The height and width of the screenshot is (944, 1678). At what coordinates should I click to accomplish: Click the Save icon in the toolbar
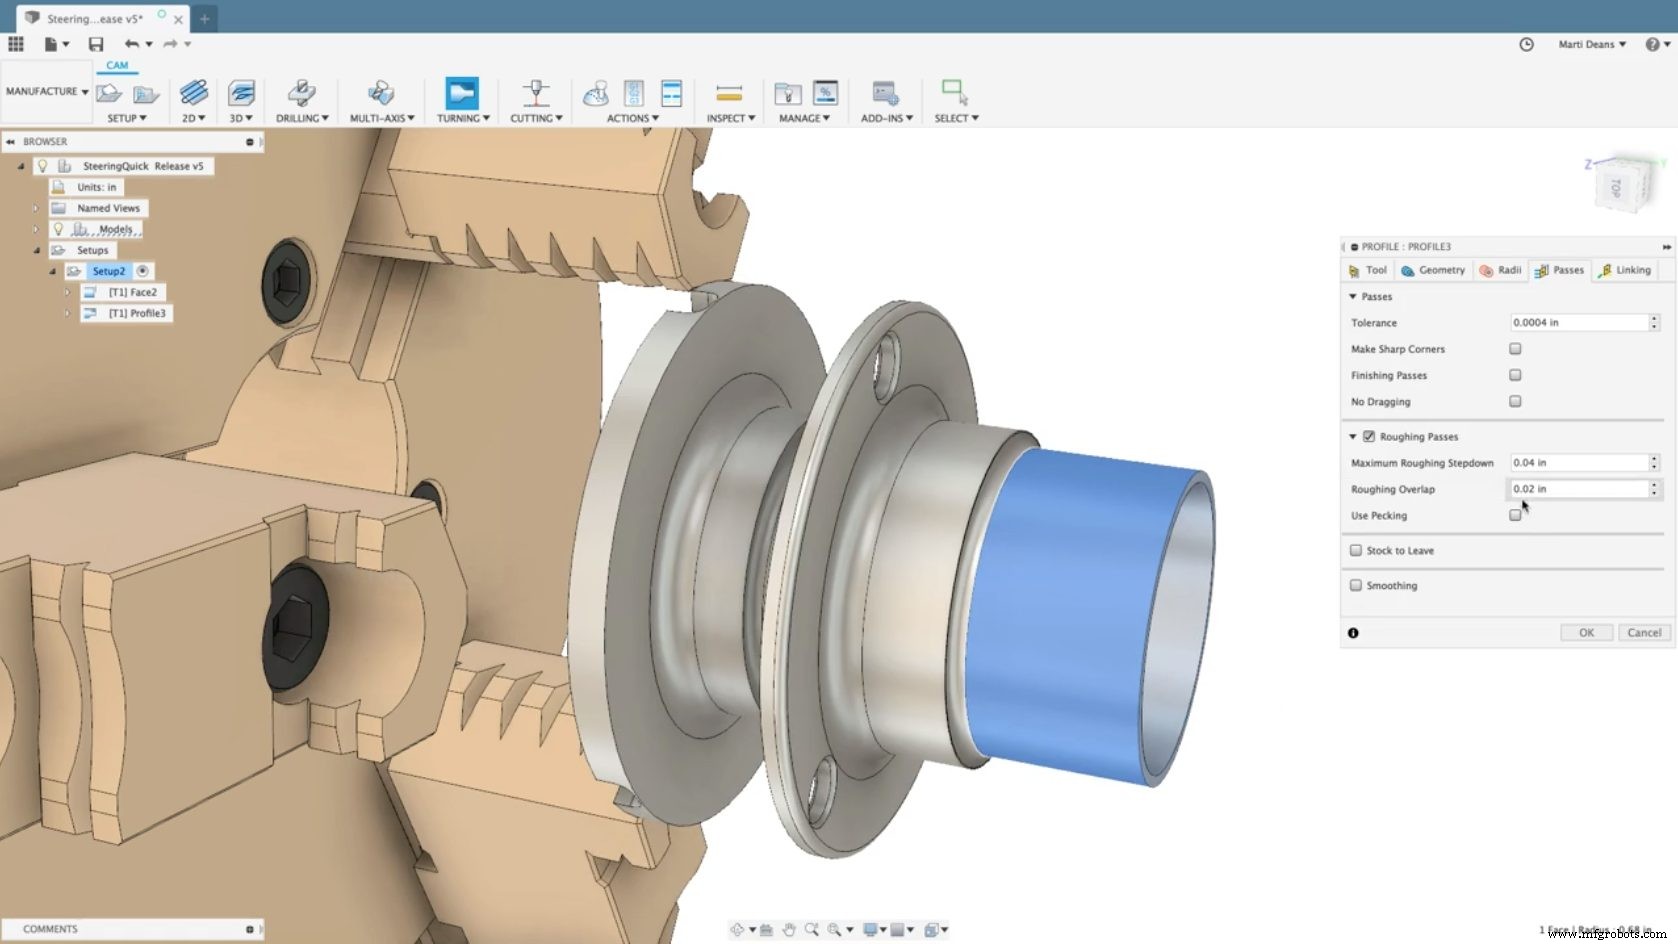(96, 44)
